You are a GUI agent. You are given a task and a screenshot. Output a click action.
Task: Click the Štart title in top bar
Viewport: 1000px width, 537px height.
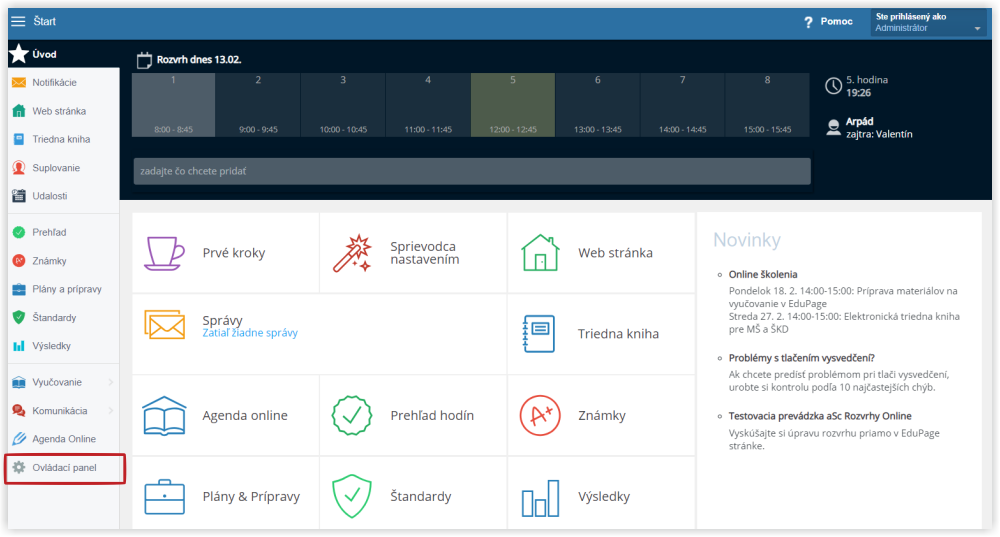(x=45, y=21)
